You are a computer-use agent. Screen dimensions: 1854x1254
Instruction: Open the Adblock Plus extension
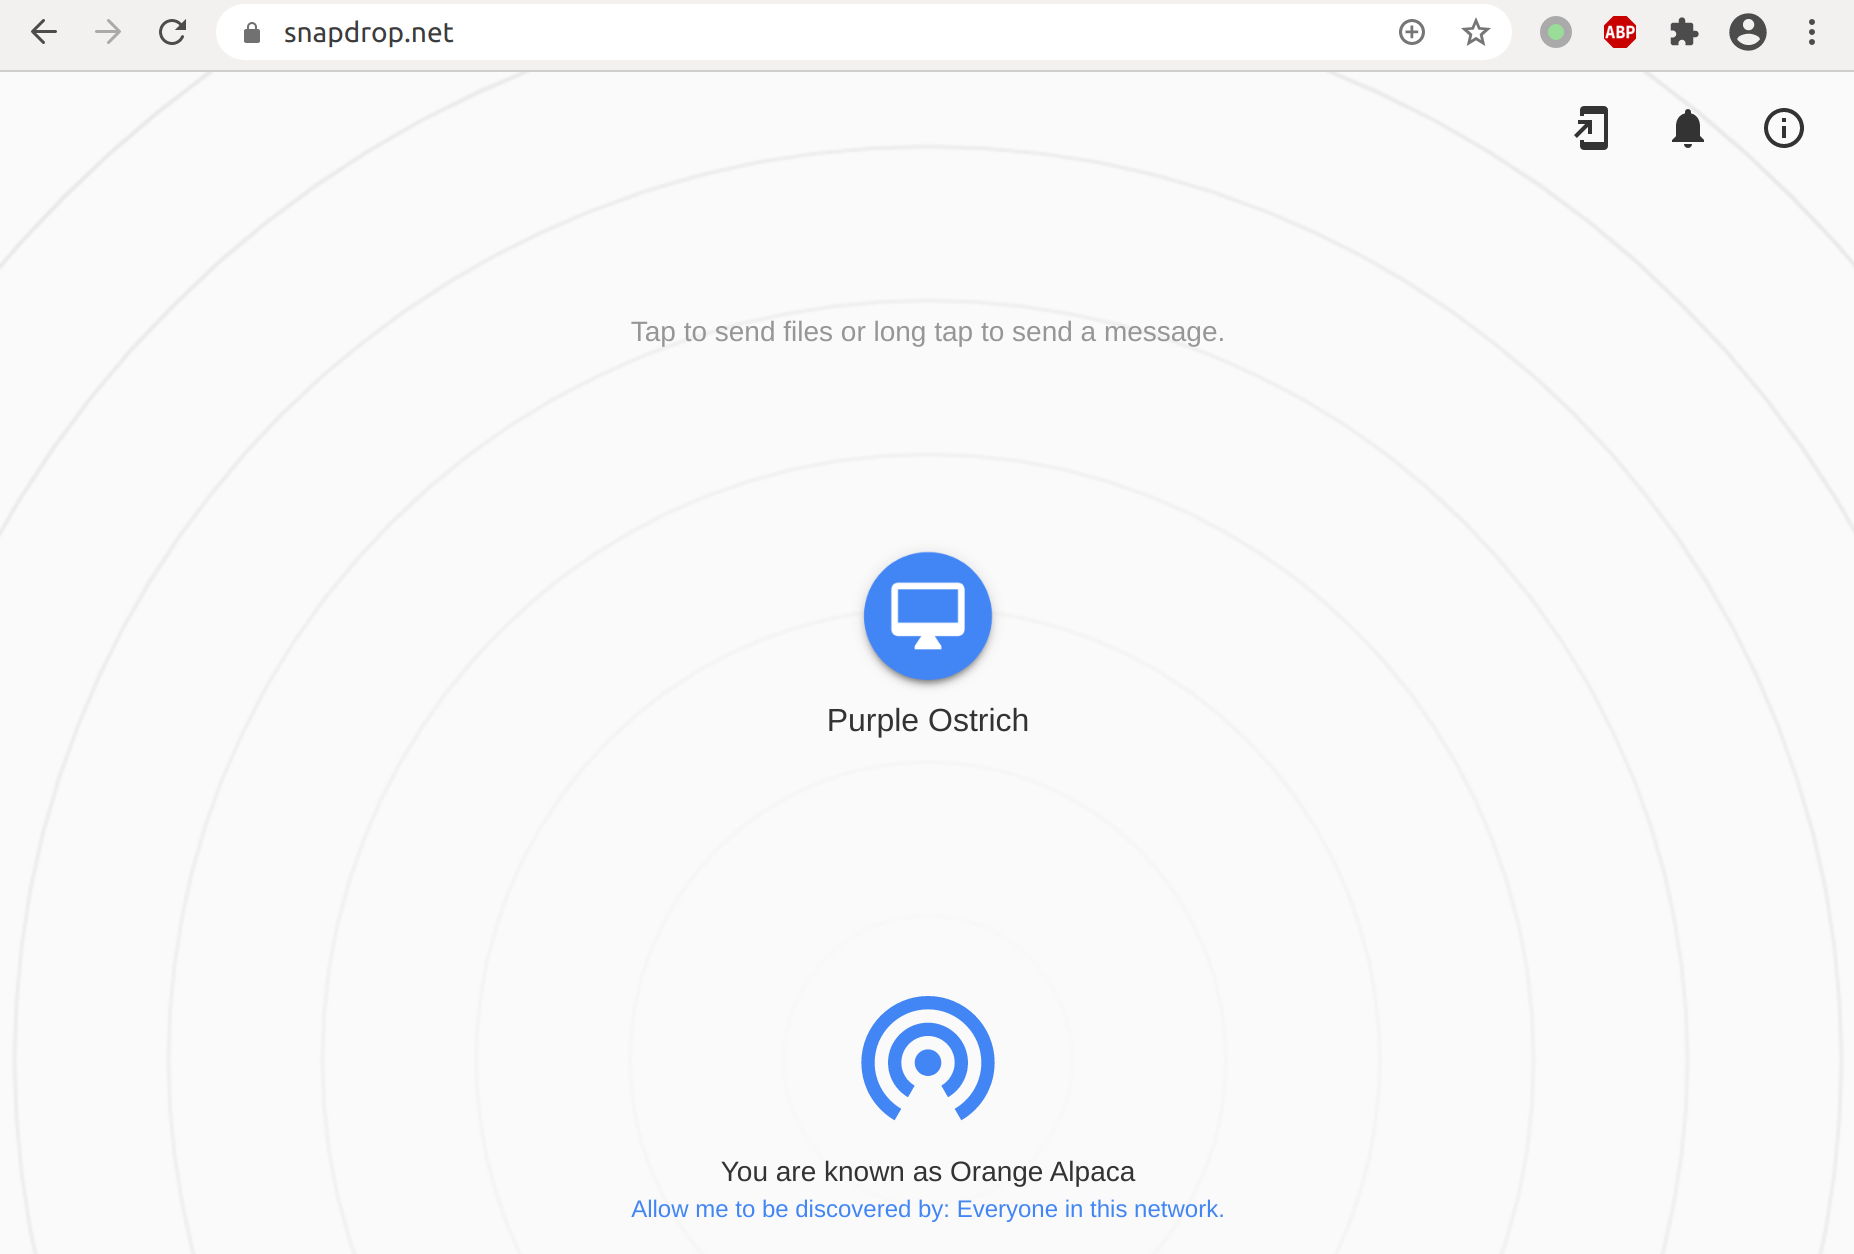click(x=1619, y=33)
